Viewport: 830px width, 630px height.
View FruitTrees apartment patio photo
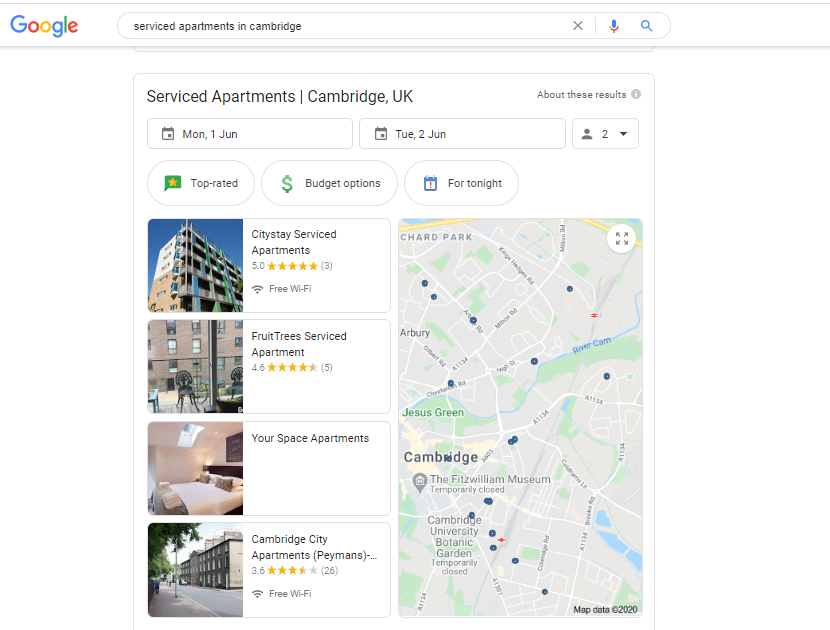click(x=195, y=366)
